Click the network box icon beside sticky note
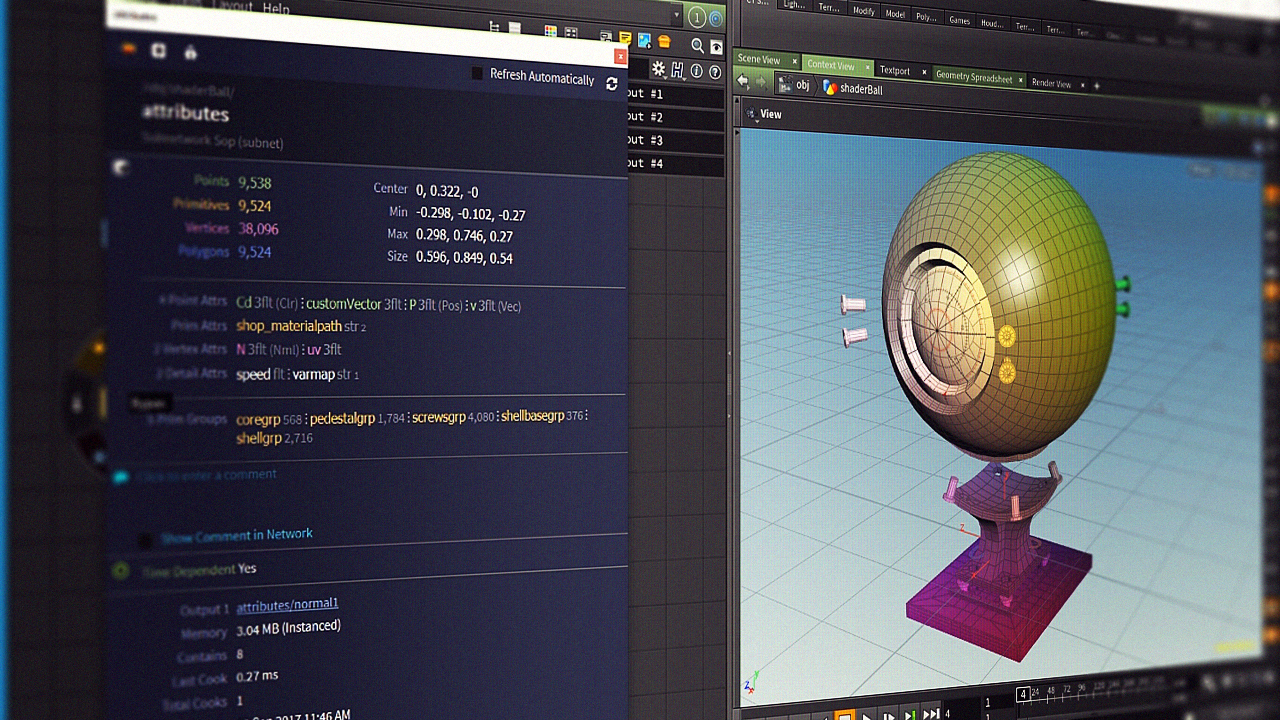This screenshot has height=720, width=1280. point(604,38)
